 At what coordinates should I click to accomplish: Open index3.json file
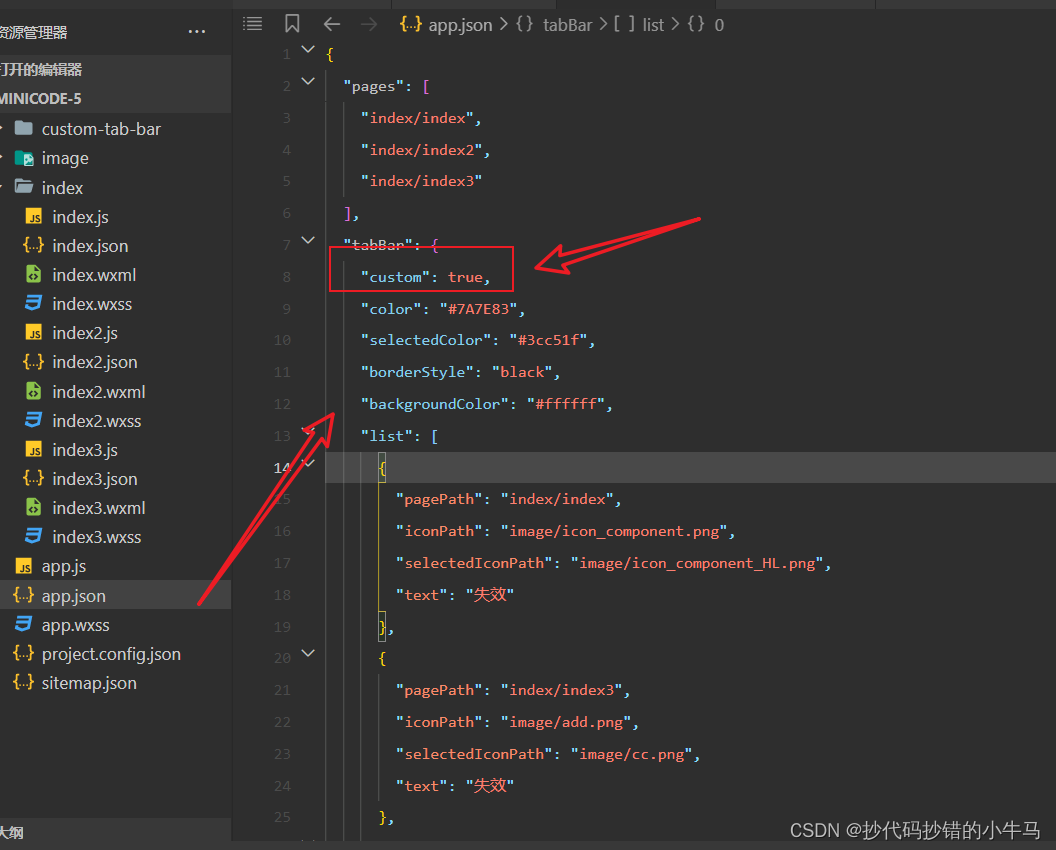point(95,479)
